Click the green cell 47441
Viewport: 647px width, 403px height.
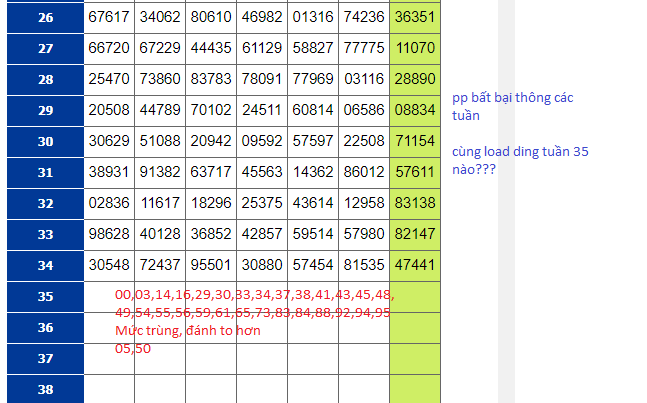pyautogui.click(x=414, y=265)
